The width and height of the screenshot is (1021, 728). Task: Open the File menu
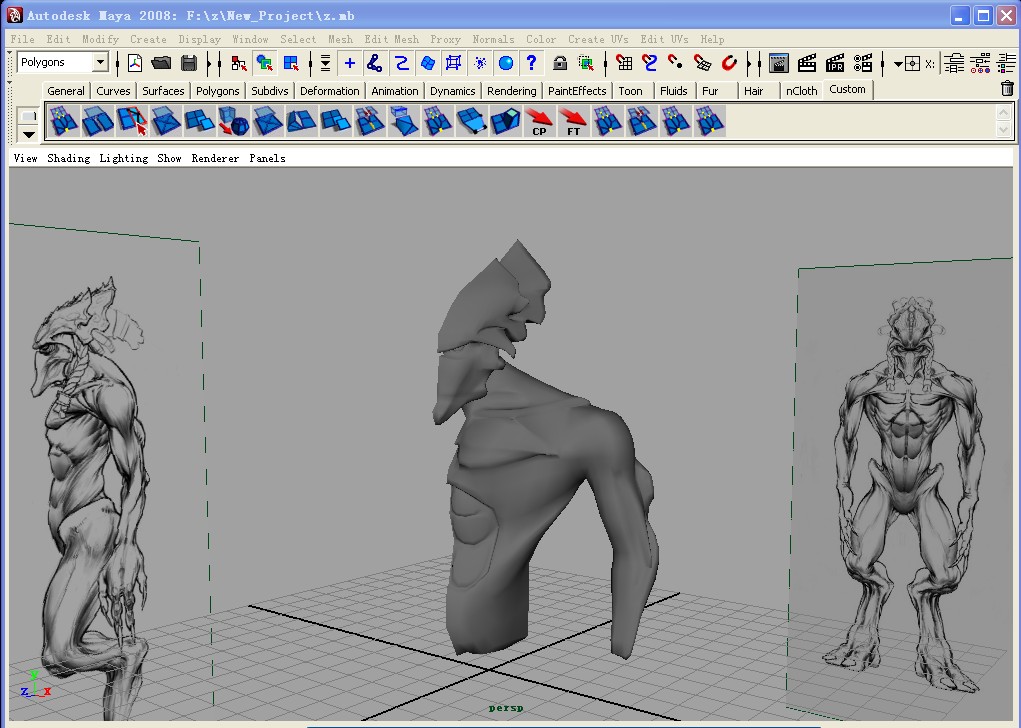coord(23,39)
